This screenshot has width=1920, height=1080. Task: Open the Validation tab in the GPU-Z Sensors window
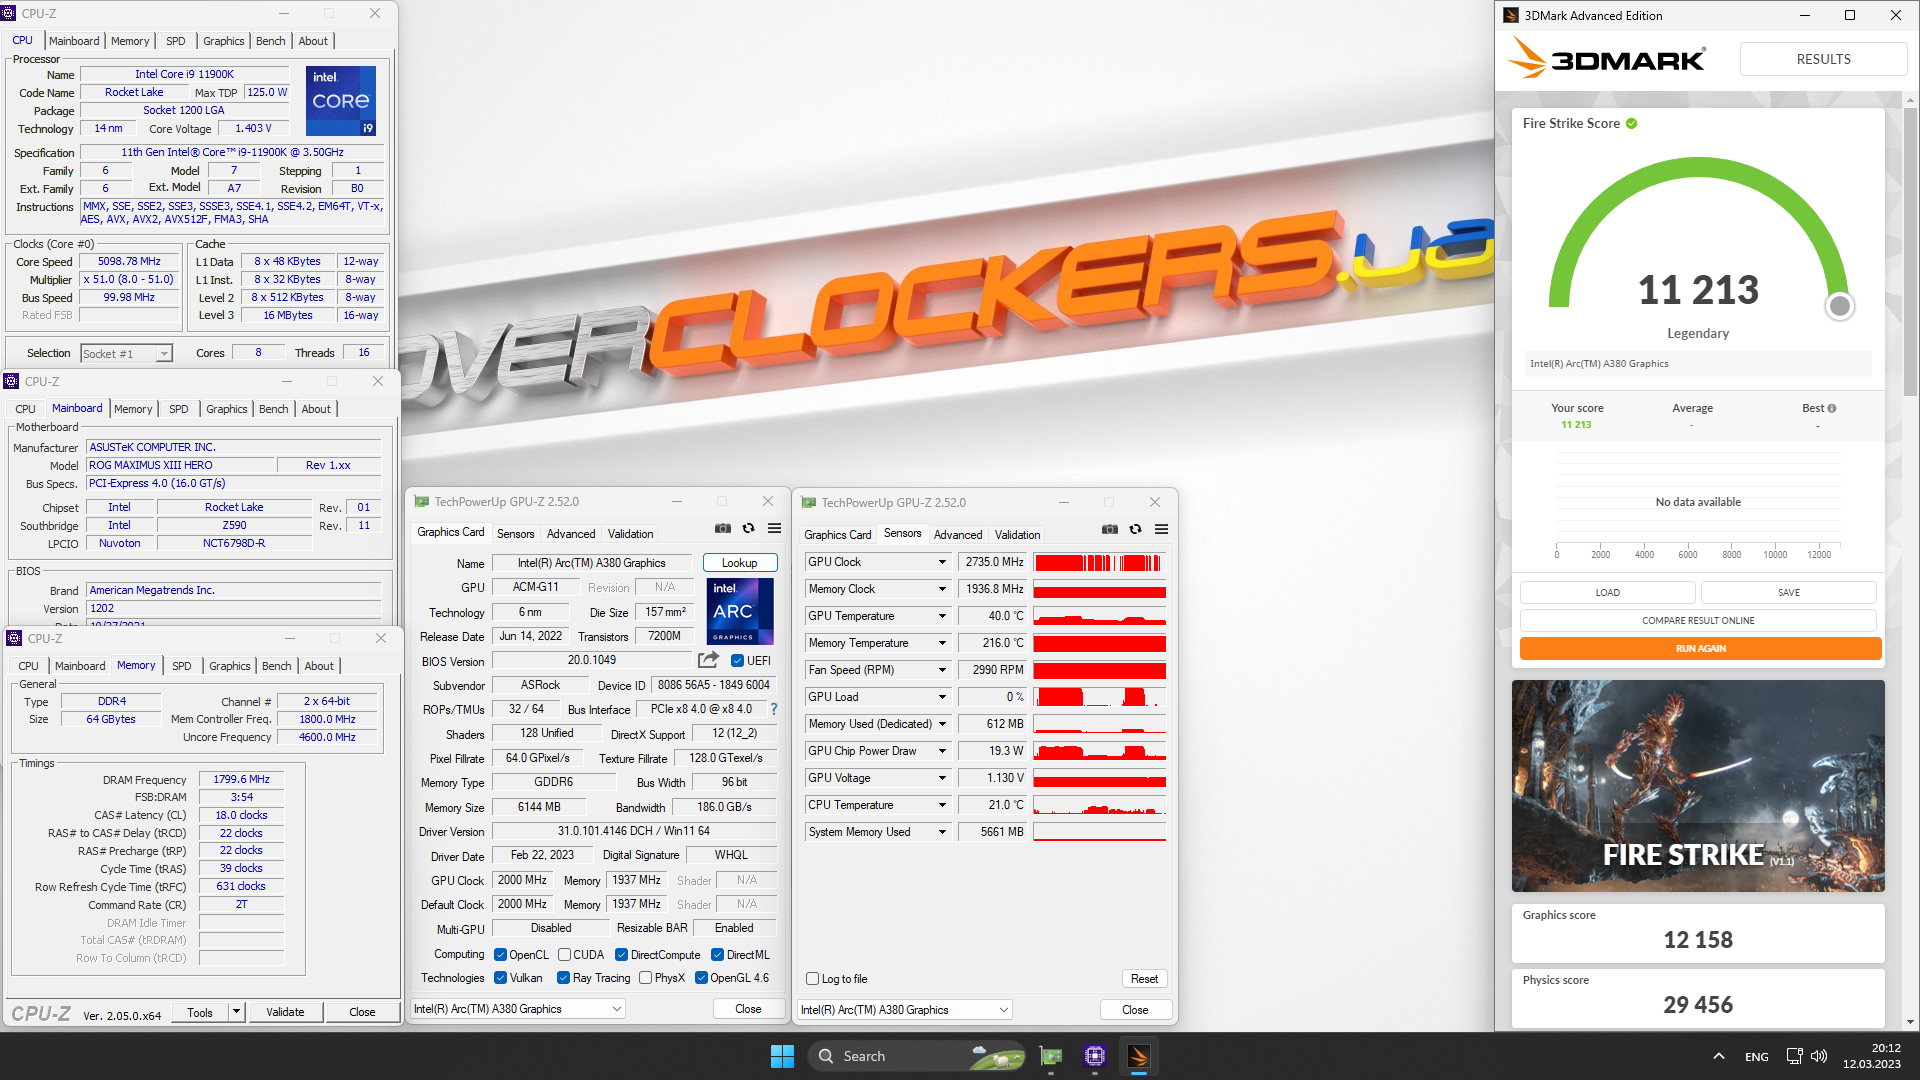tap(1017, 535)
